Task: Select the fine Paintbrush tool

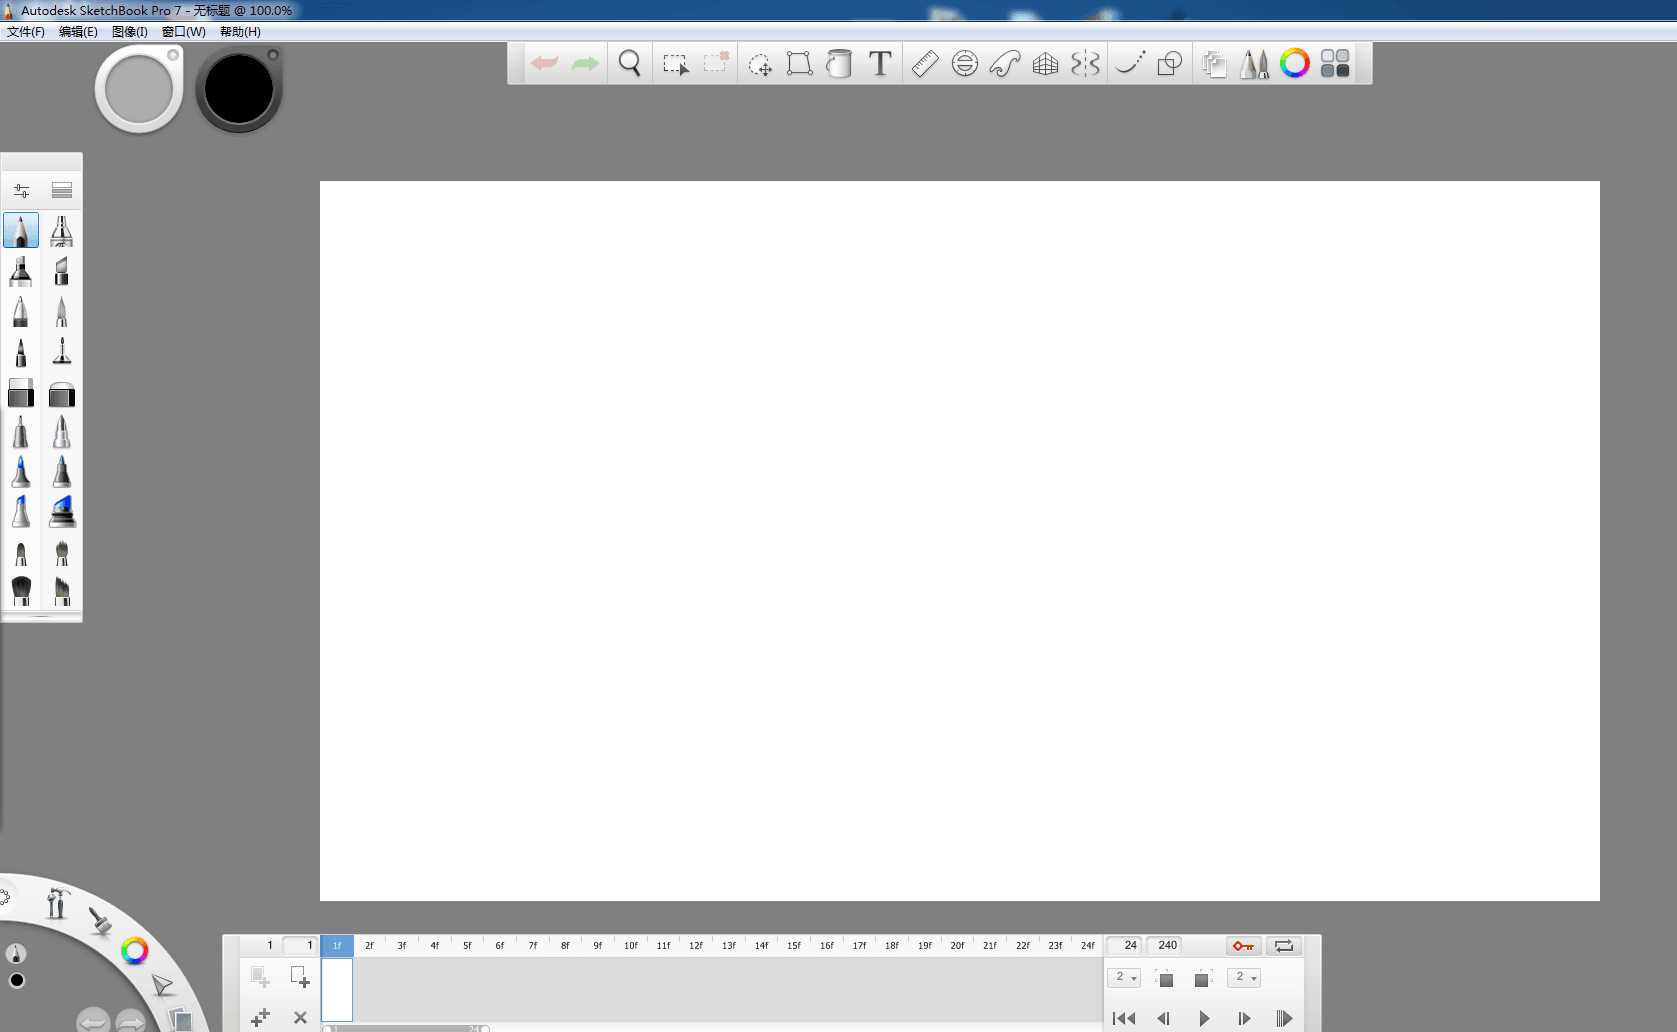Action: pyautogui.click(x=62, y=311)
